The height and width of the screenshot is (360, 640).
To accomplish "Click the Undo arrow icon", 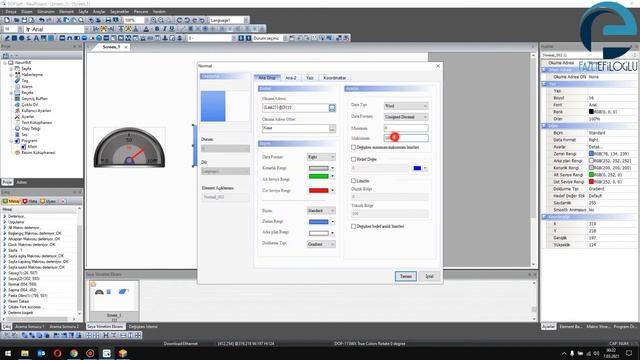I will pos(41,20).
